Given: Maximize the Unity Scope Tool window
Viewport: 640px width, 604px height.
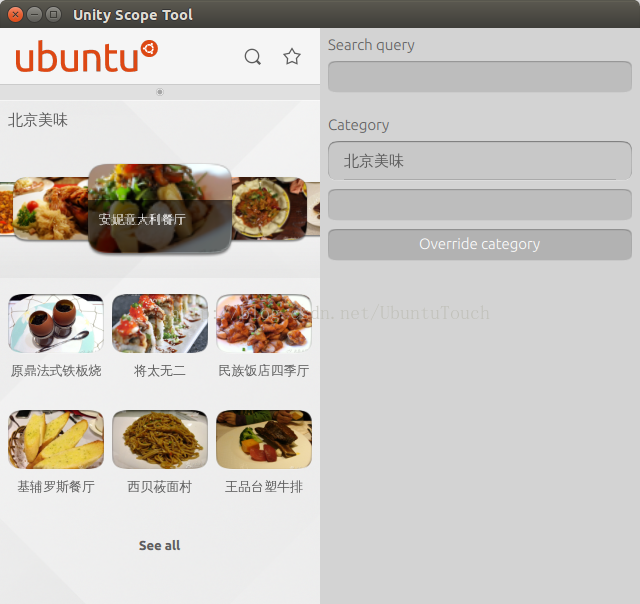Looking at the screenshot, I should pos(53,15).
